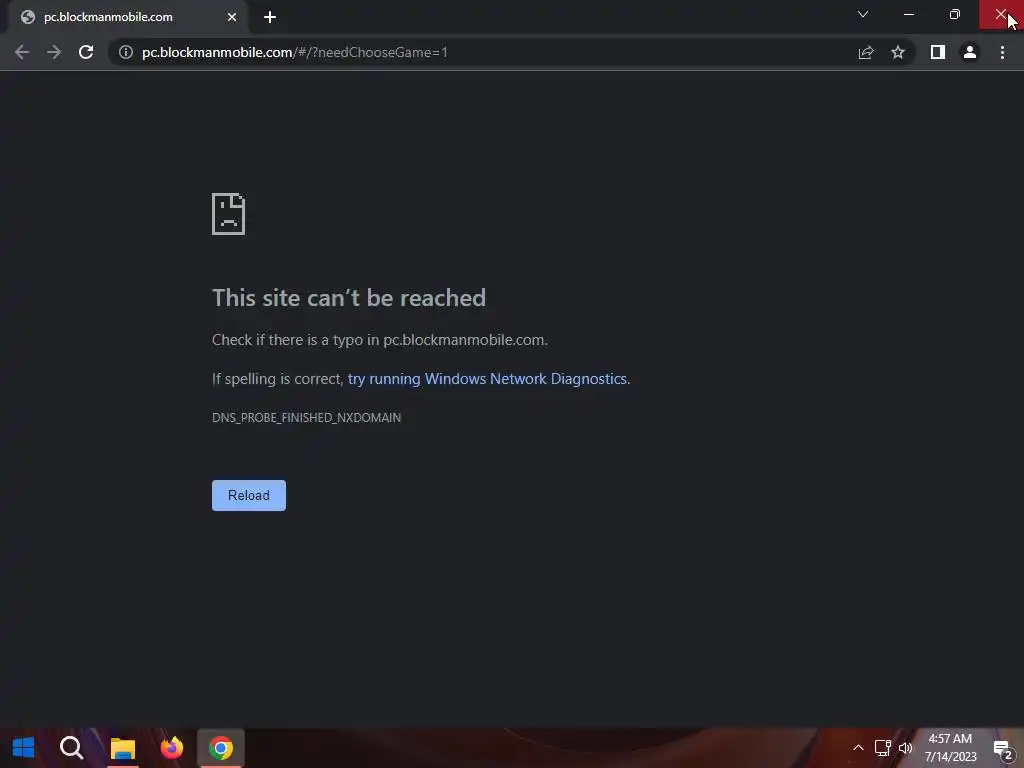Click the "This site can't be reached" heading
Image resolution: width=1024 pixels, height=768 pixels.
pos(349,298)
